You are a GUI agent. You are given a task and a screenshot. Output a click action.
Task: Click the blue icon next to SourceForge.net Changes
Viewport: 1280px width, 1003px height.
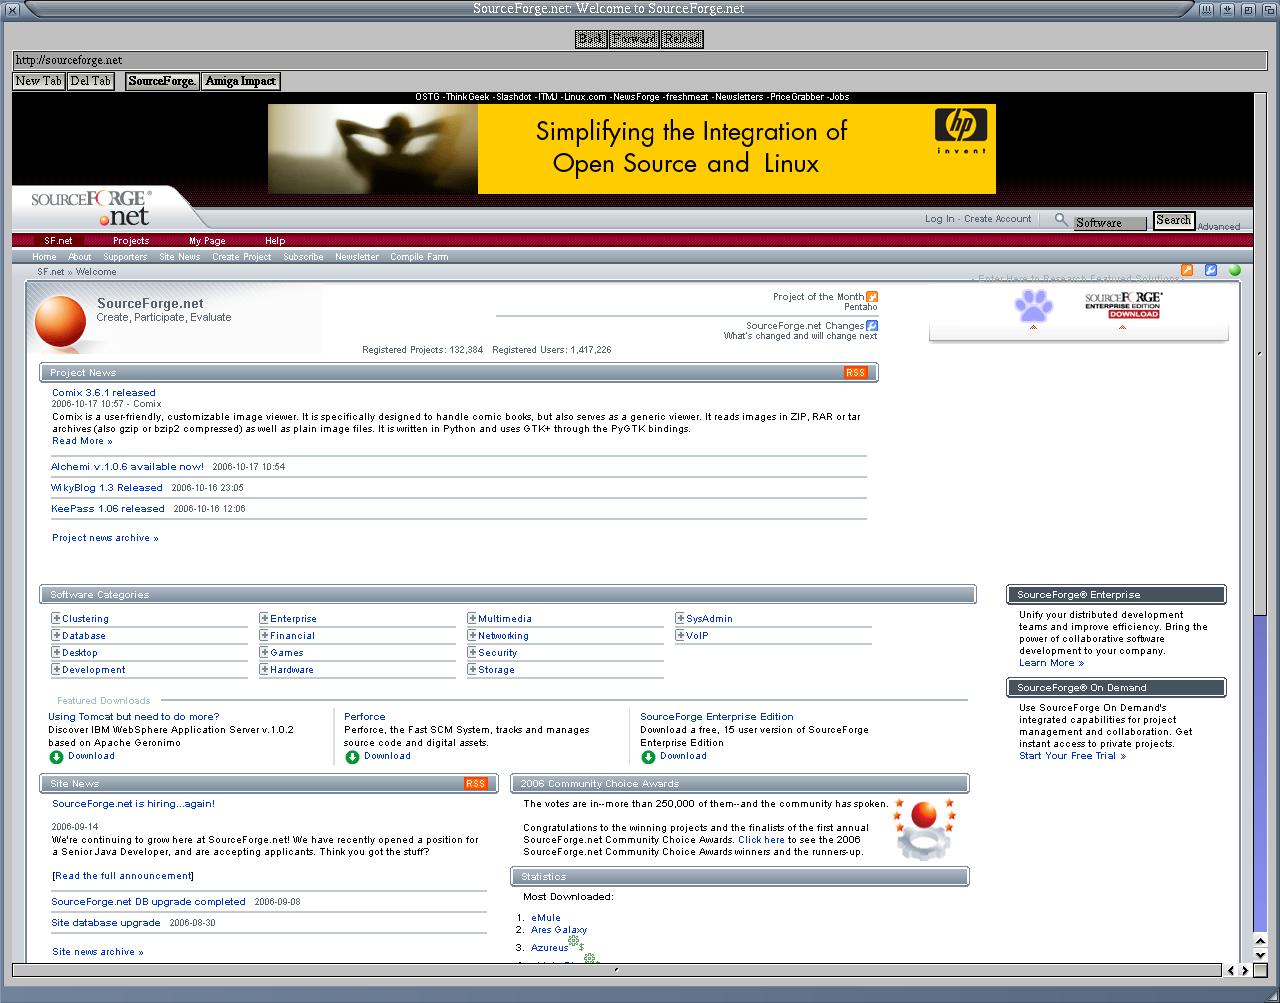tap(872, 326)
